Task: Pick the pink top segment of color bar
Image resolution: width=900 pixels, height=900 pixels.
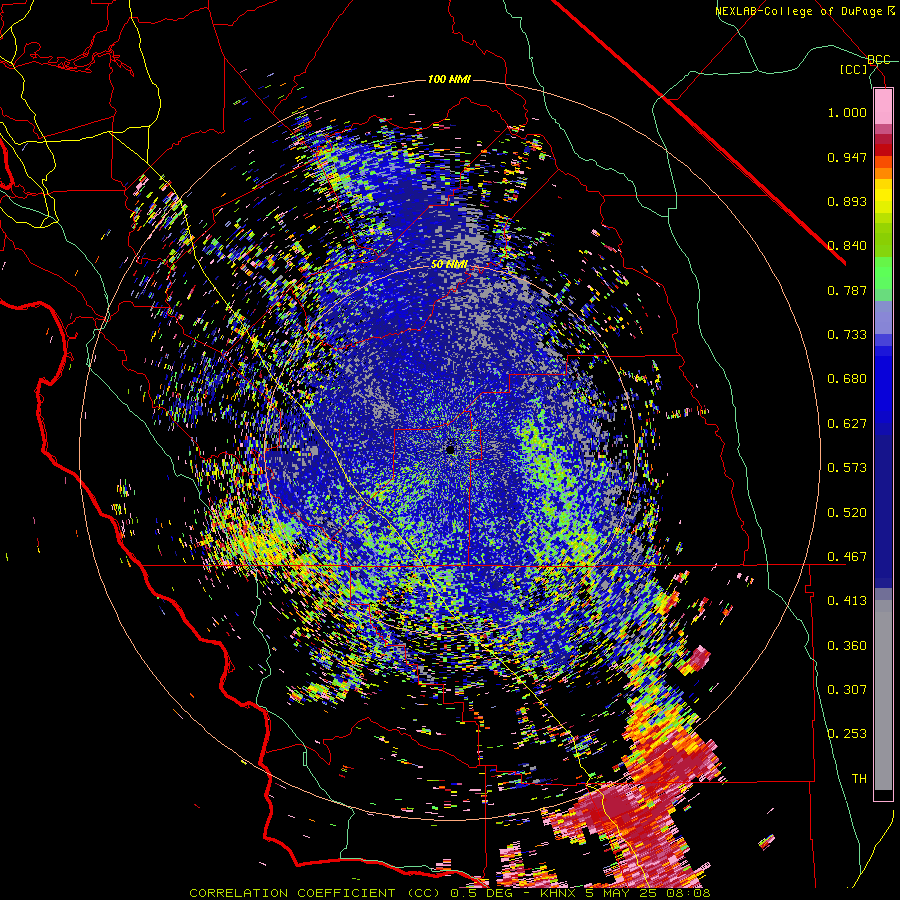Action: point(883,107)
